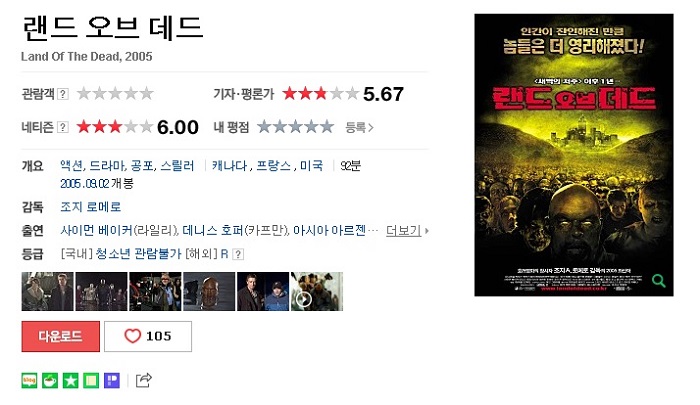Image resolution: width=700 pixels, height=405 pixels.
Task: Toggle the heart like button 105
Action: pos(148,336)
